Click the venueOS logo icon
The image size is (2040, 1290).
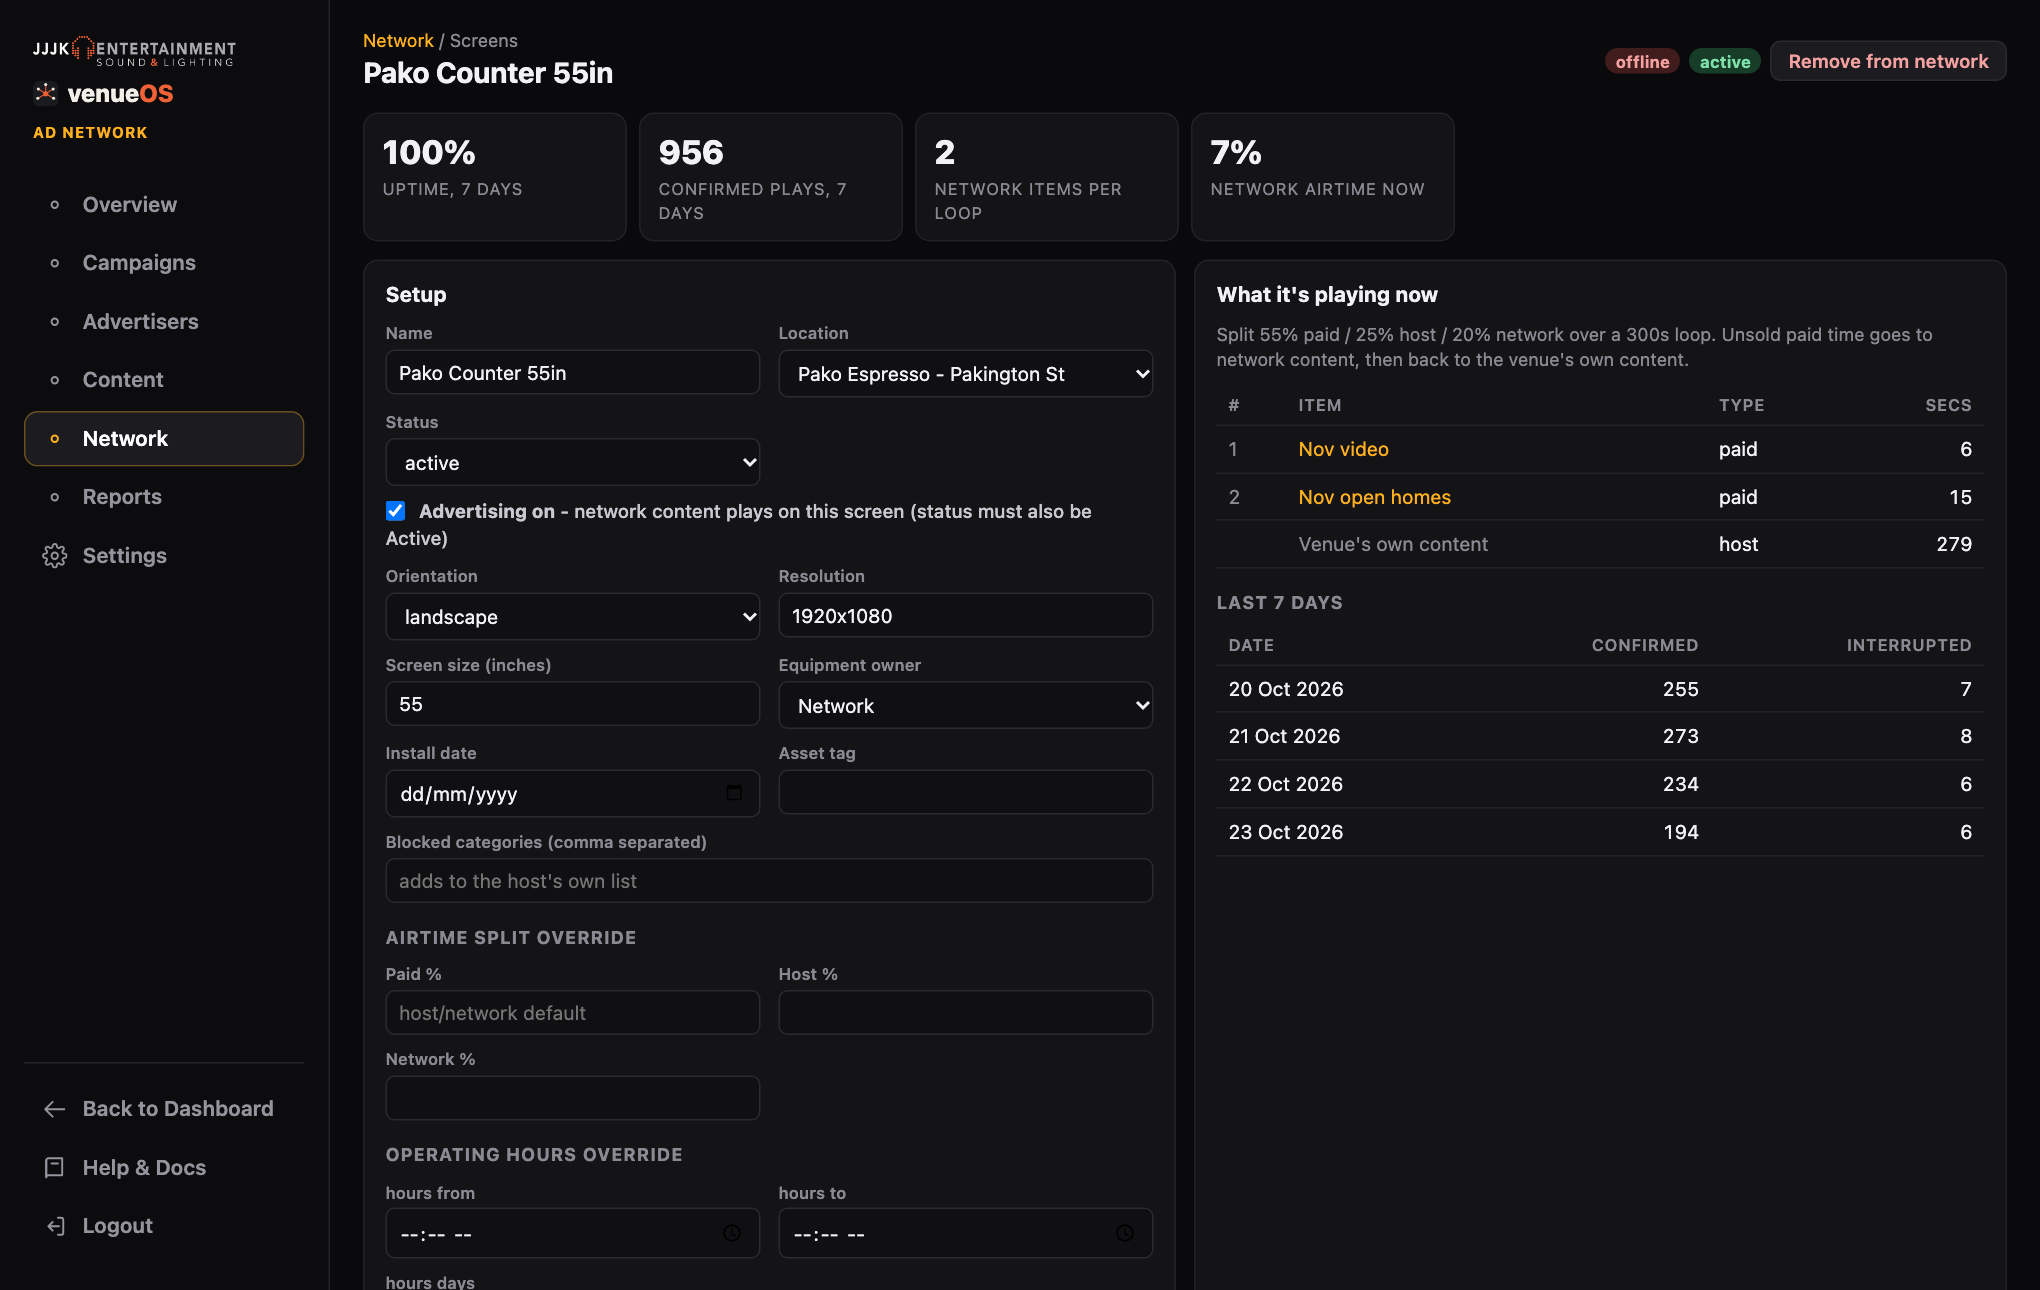tap(45, 93)
